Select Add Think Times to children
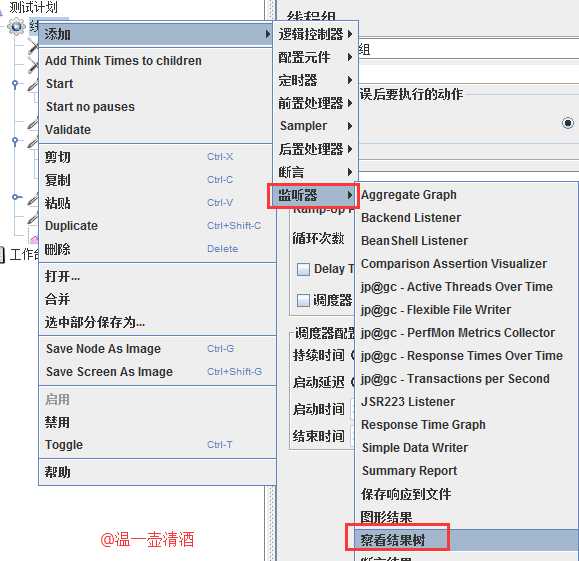The image size is (579, 561). click(x=155, y=61)
